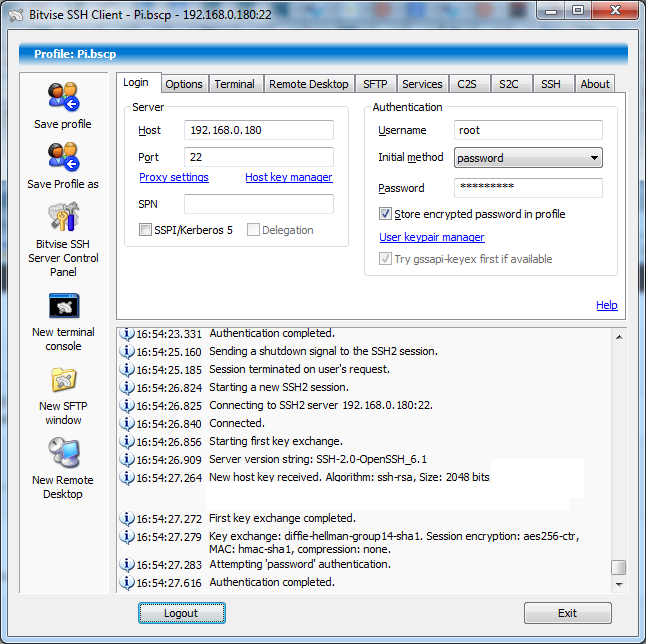The image size is (646, 644).
Task: Click info icon beside 'Authentication completed' log entry
Action: pos(127,583)
